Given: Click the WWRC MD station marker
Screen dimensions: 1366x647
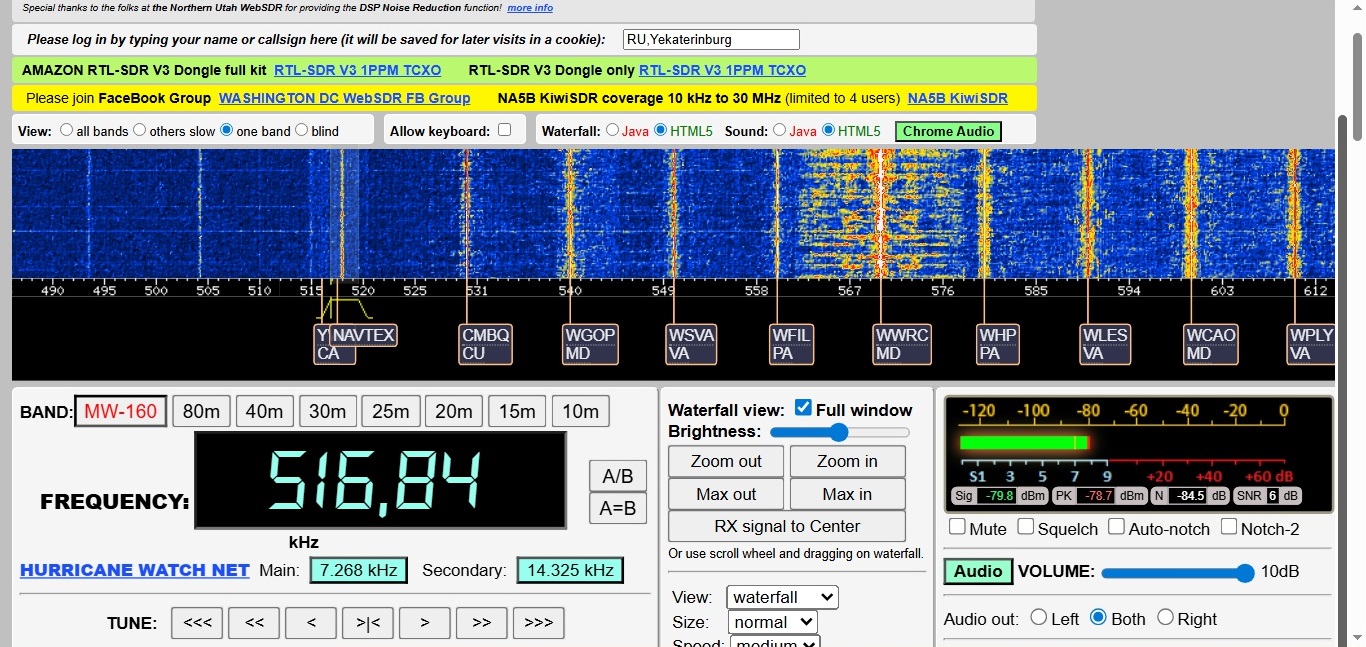Looking at the screenshot, I should coord(901,344).
